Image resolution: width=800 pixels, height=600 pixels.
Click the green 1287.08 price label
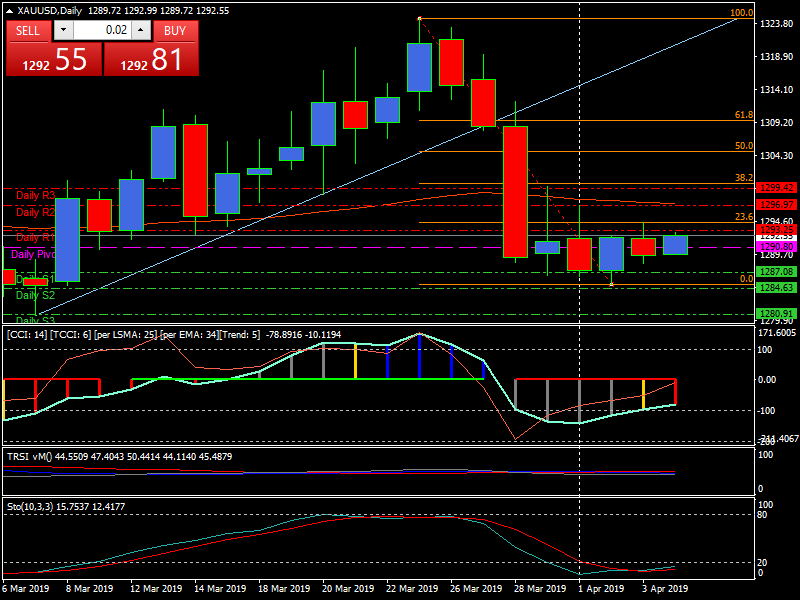tap(776, 271)
